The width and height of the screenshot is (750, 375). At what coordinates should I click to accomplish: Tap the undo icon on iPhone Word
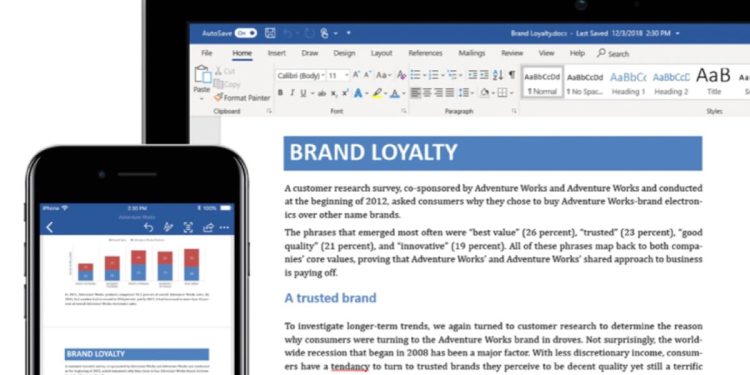pos(149,227)
